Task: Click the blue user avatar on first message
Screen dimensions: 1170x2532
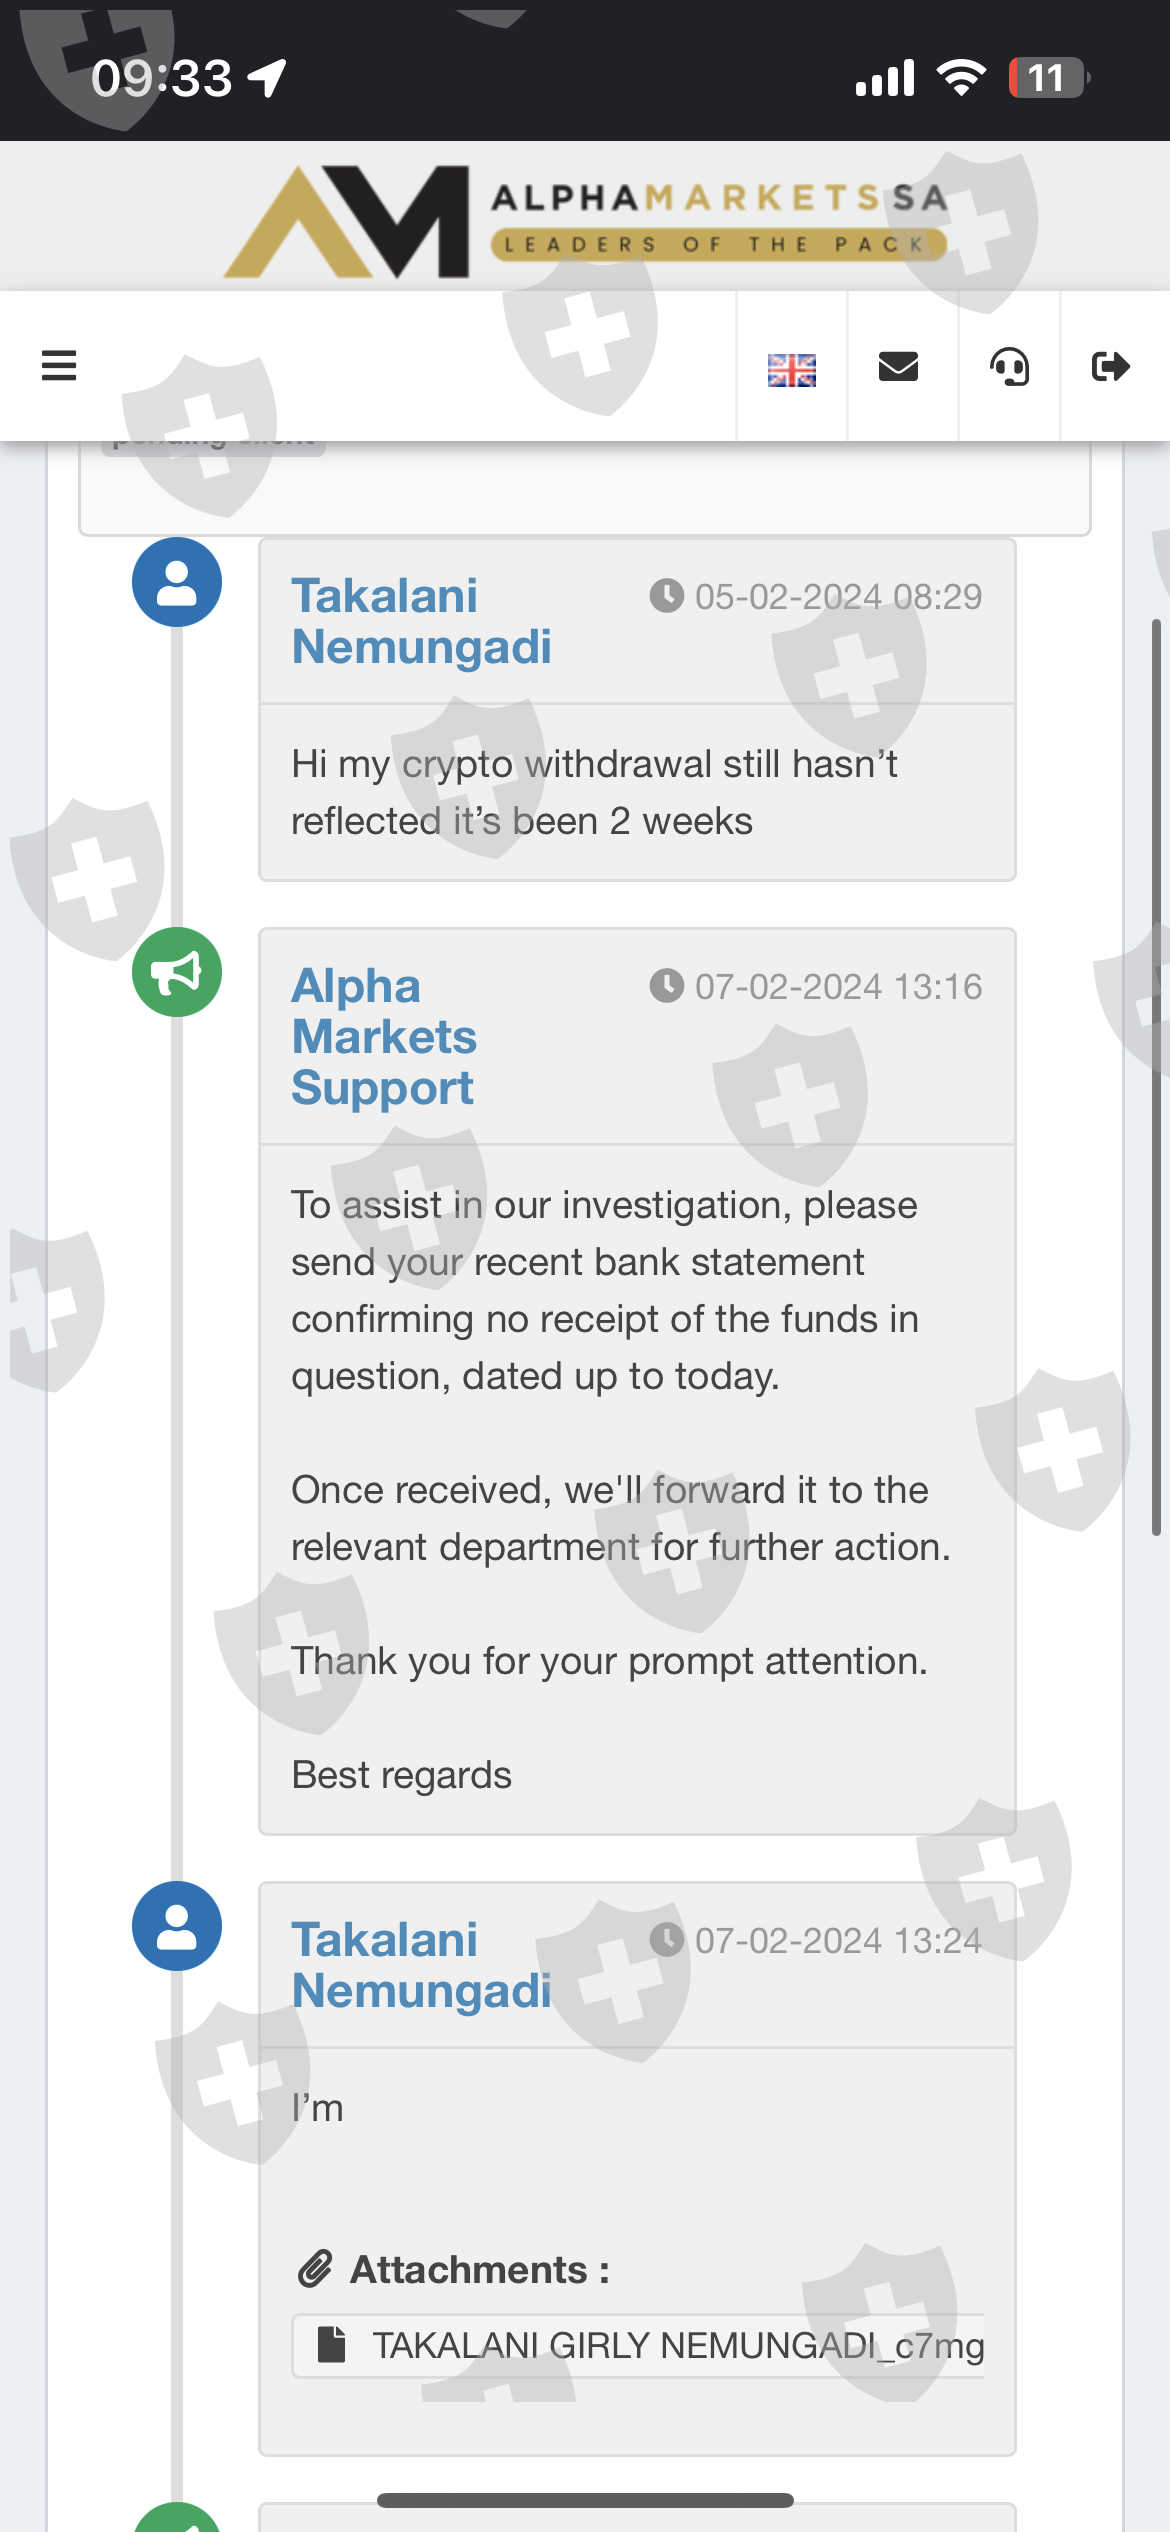Action: coord(177,582)
